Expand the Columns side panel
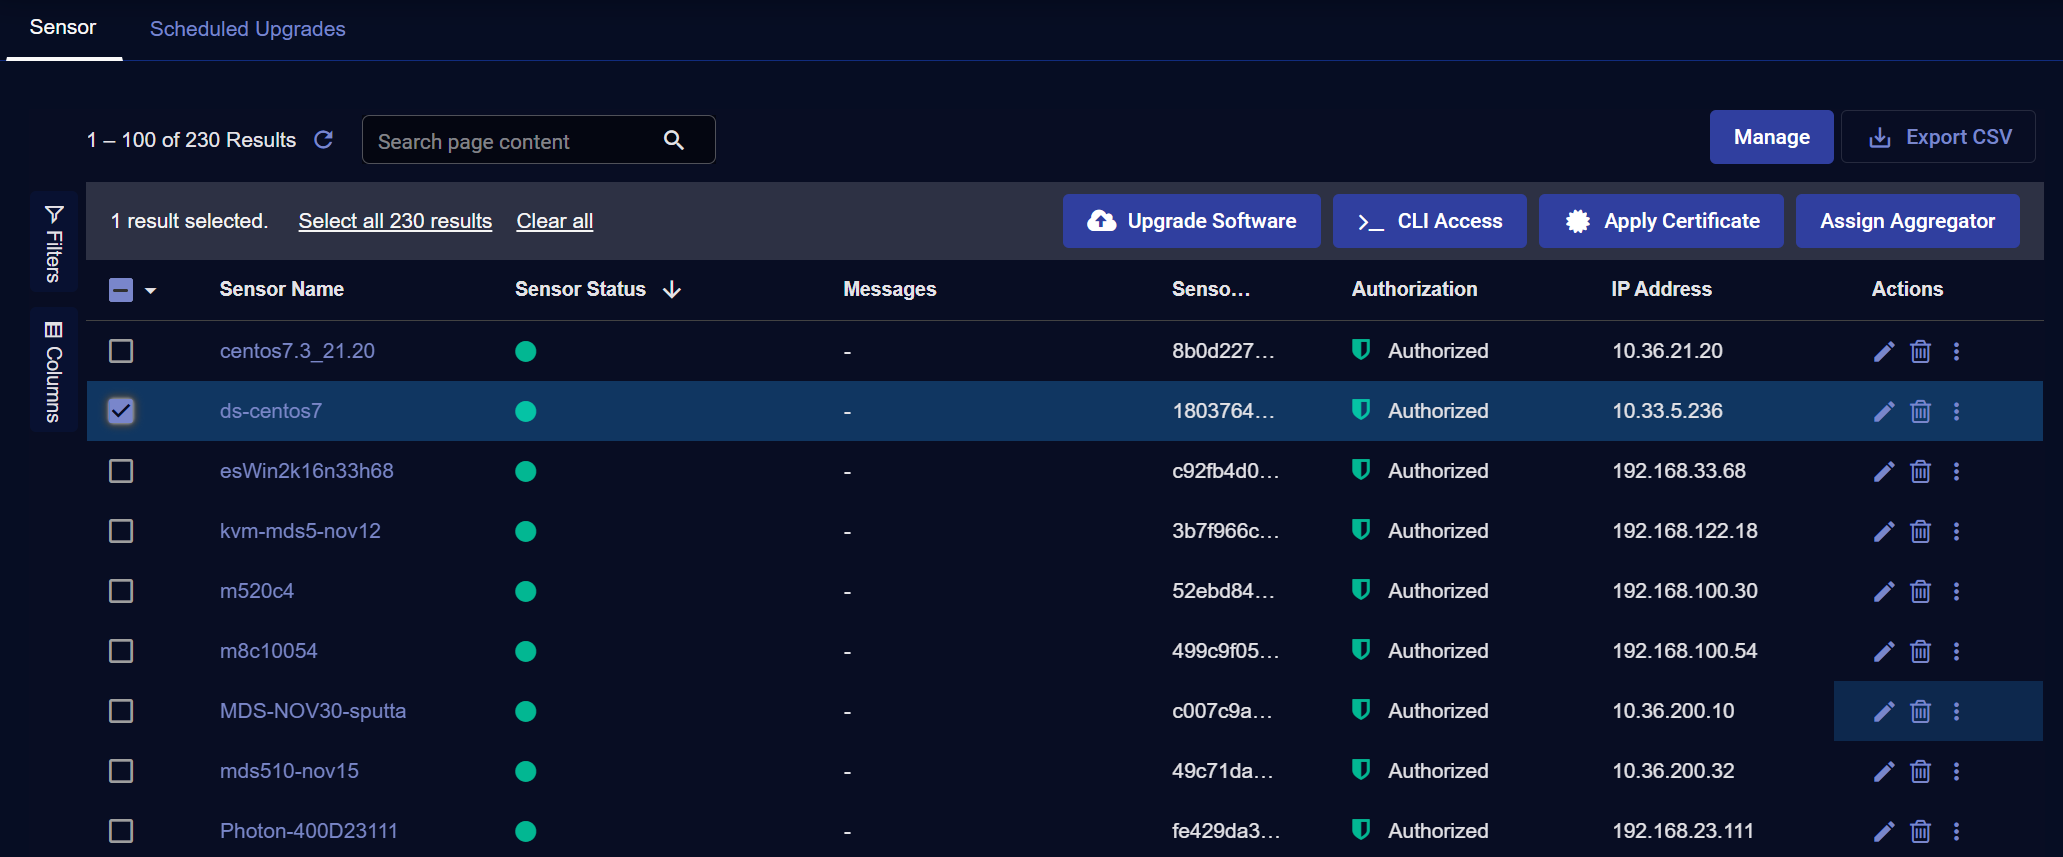This screenshot has width=2063, height=857. coord(54,370)
